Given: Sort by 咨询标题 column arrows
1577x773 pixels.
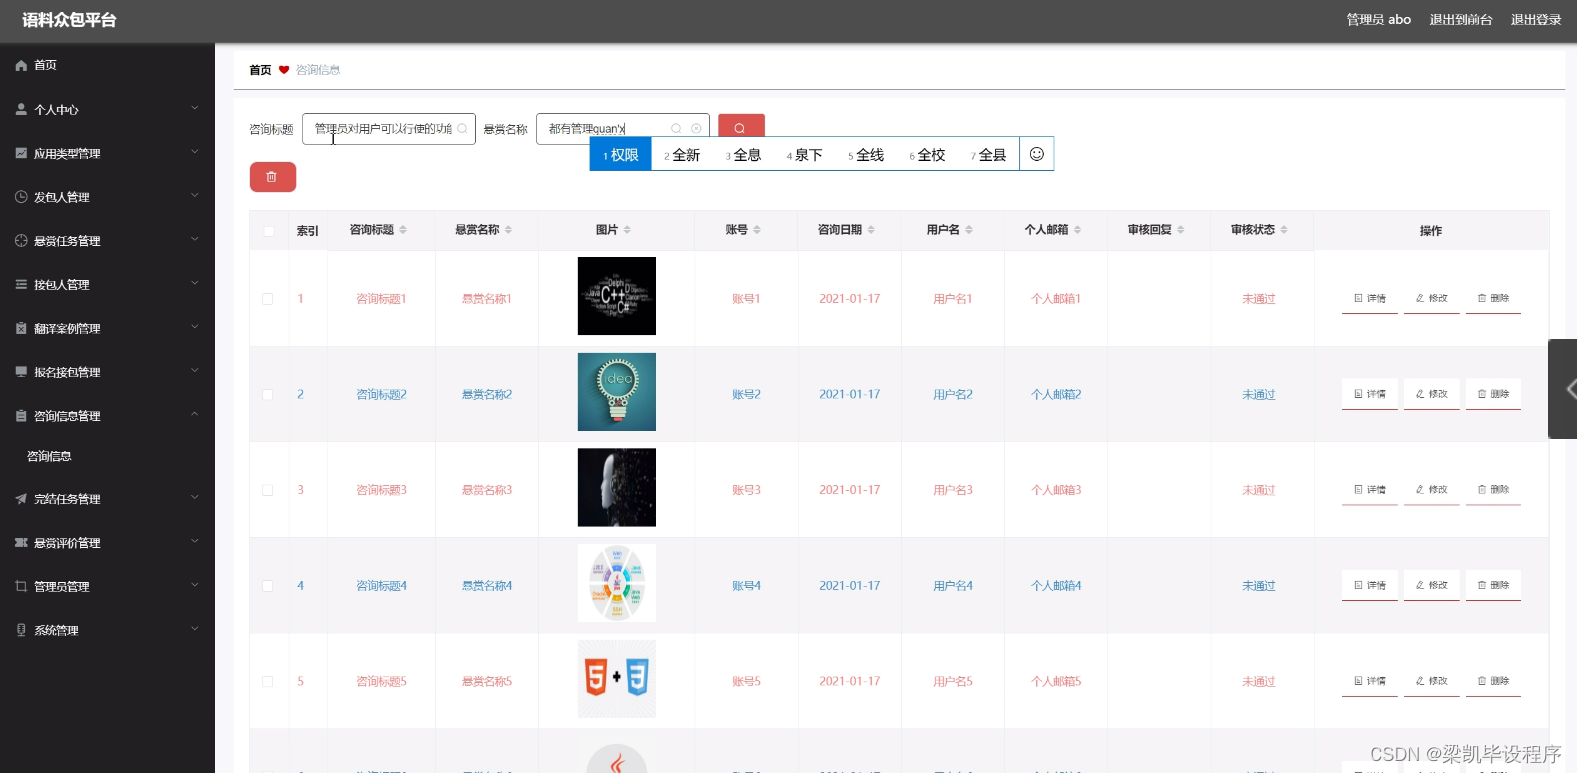Looking at the screenshot, I should point(403,230).
